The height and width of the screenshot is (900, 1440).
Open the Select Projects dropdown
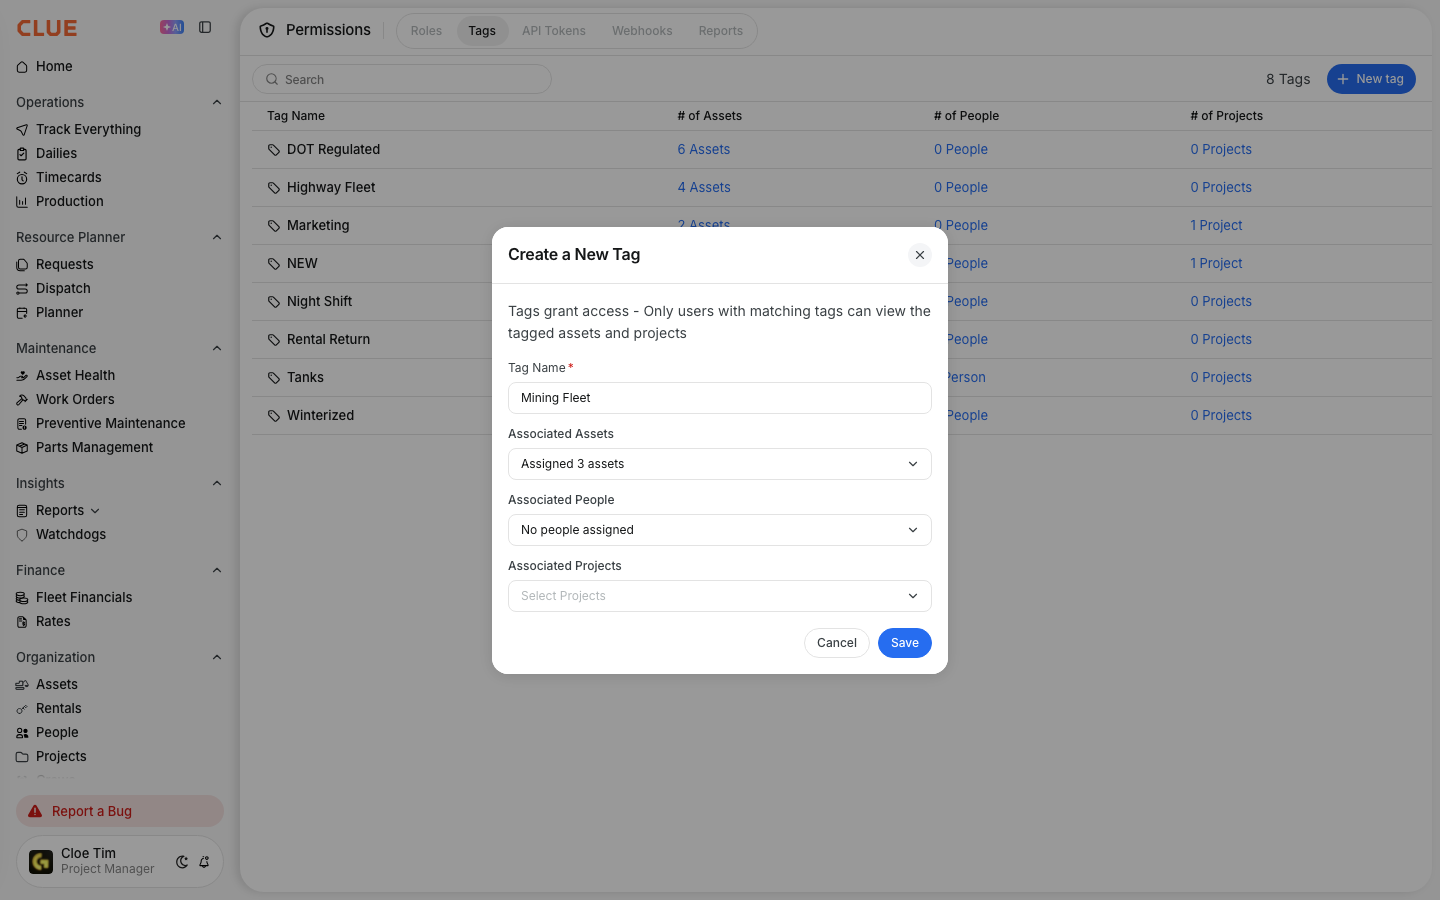[720, 596]
